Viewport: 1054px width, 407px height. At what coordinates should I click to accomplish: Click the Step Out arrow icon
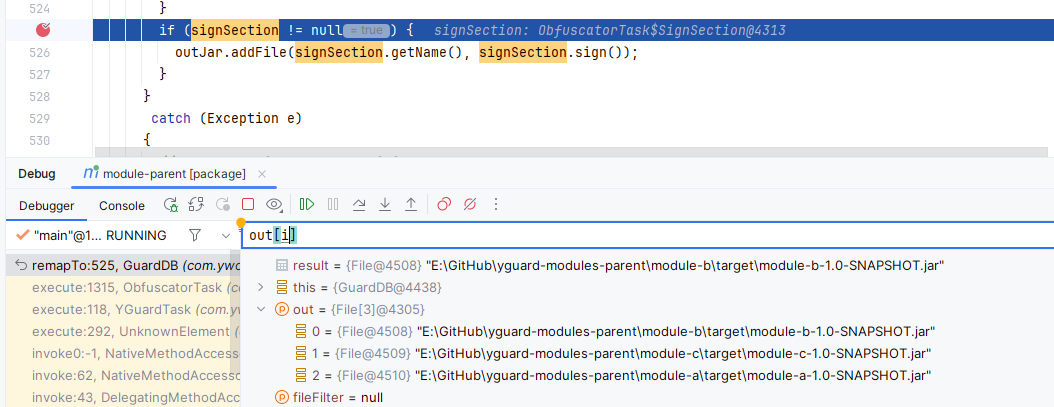tap(411, 205)
